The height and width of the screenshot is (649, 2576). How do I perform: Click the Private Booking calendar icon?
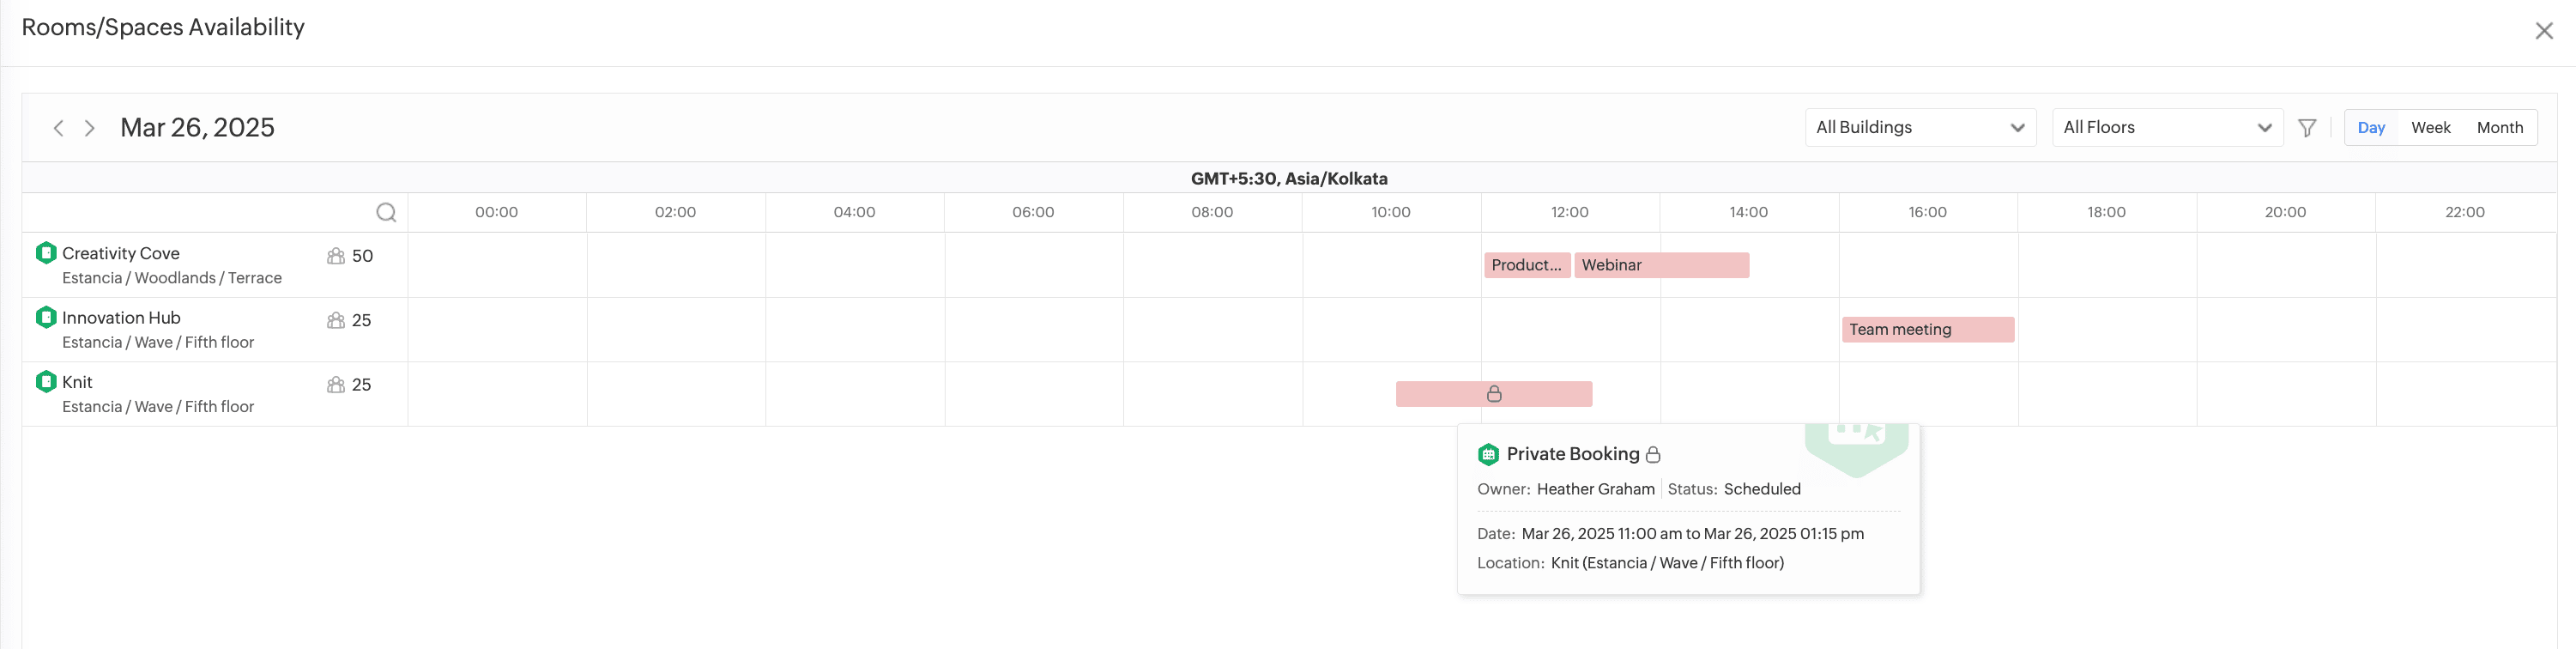[1488, 454]
